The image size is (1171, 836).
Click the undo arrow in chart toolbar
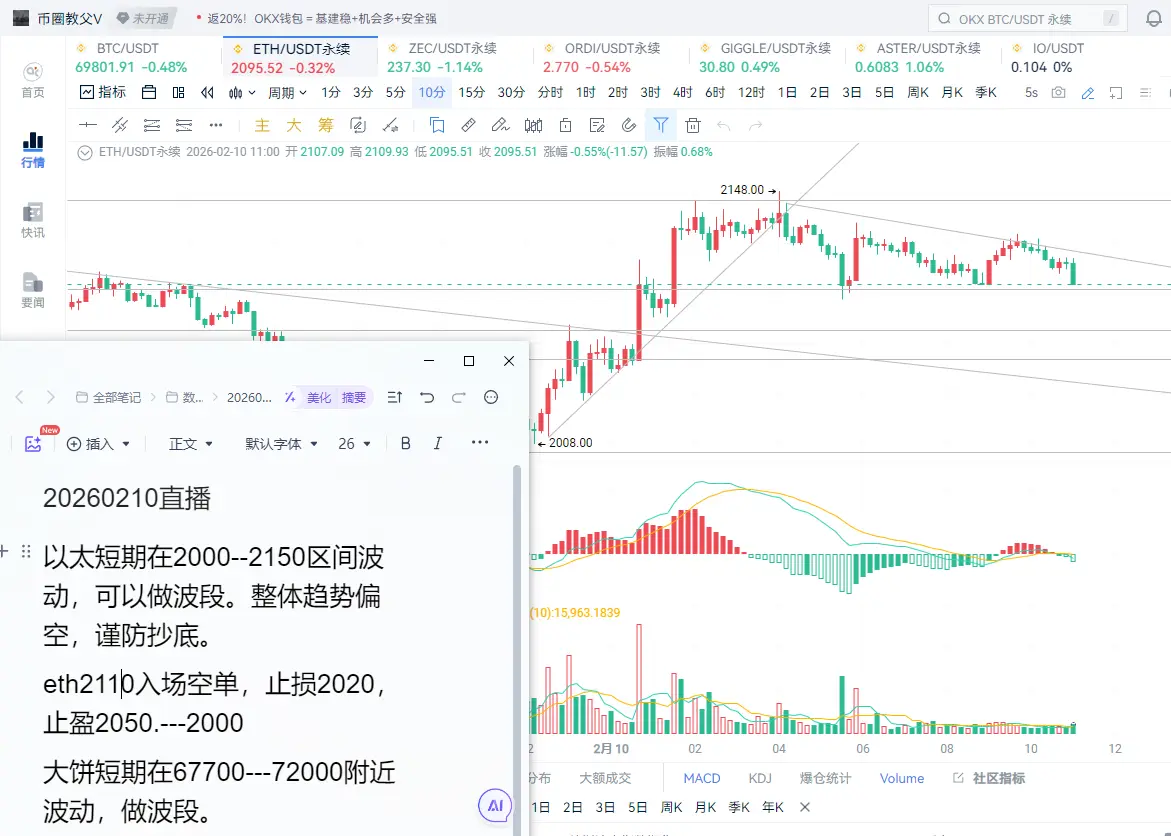click(x=723, y=126)
